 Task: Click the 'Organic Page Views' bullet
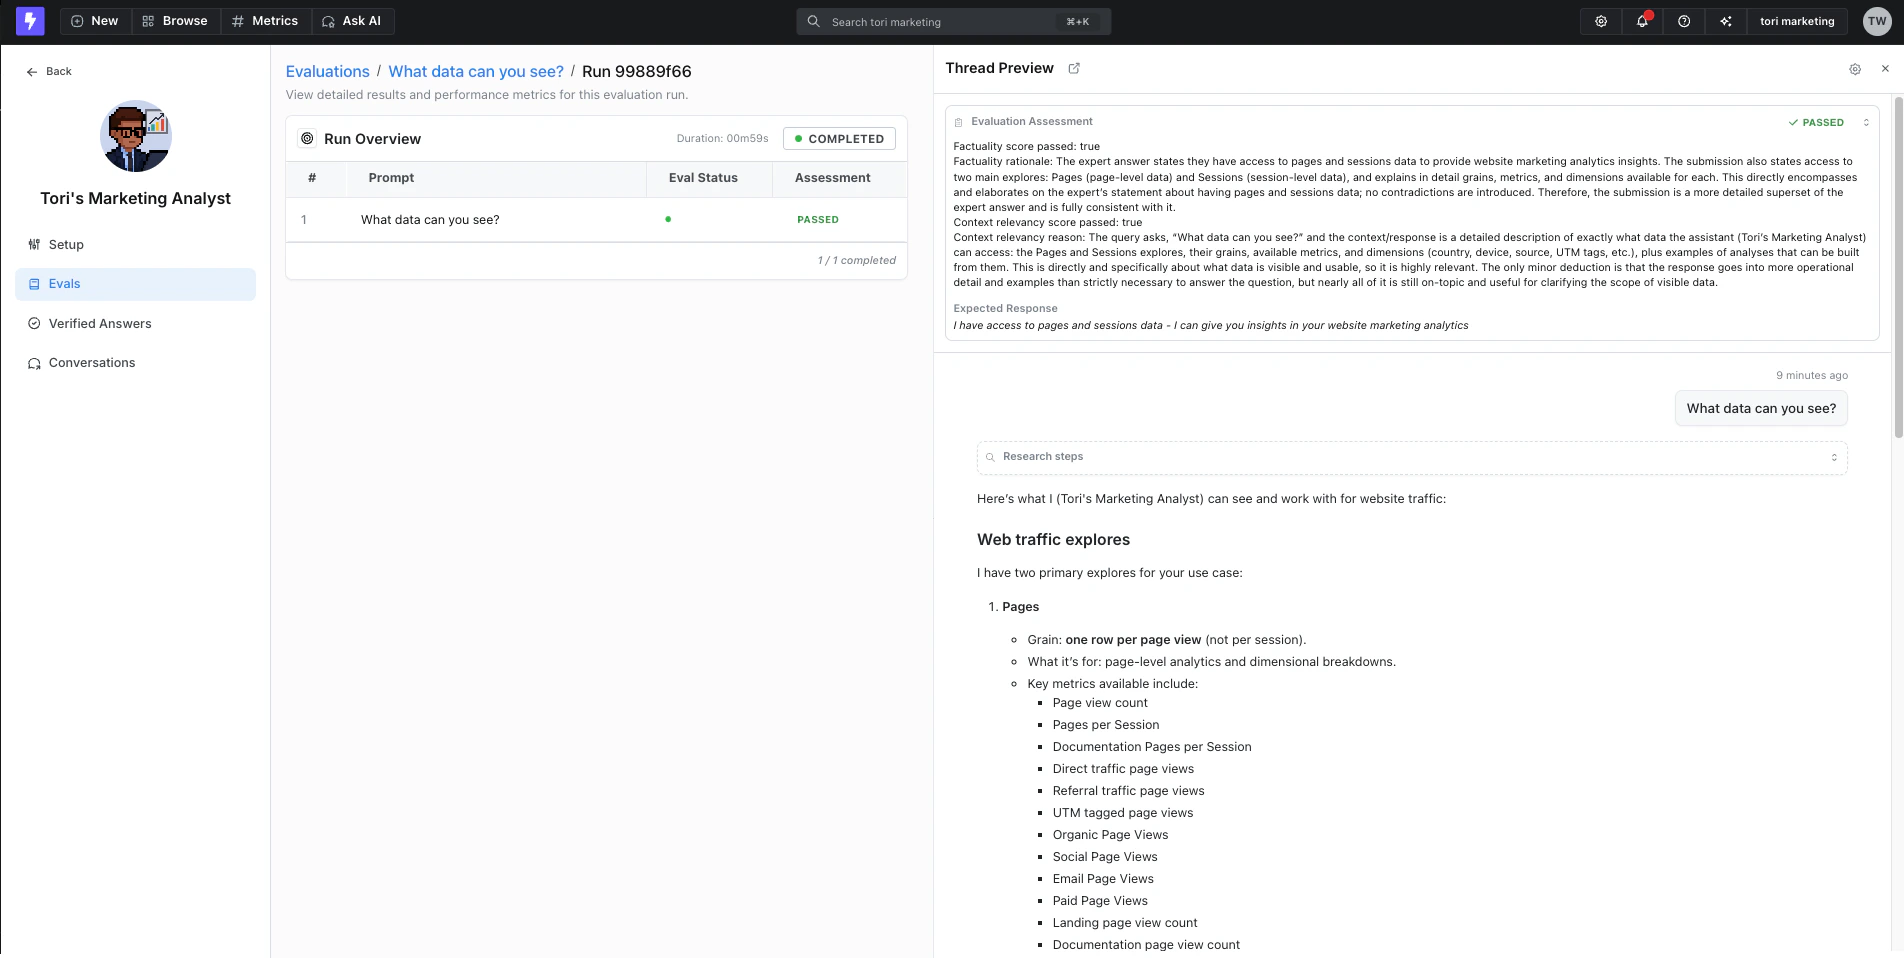click(1110, 835)
